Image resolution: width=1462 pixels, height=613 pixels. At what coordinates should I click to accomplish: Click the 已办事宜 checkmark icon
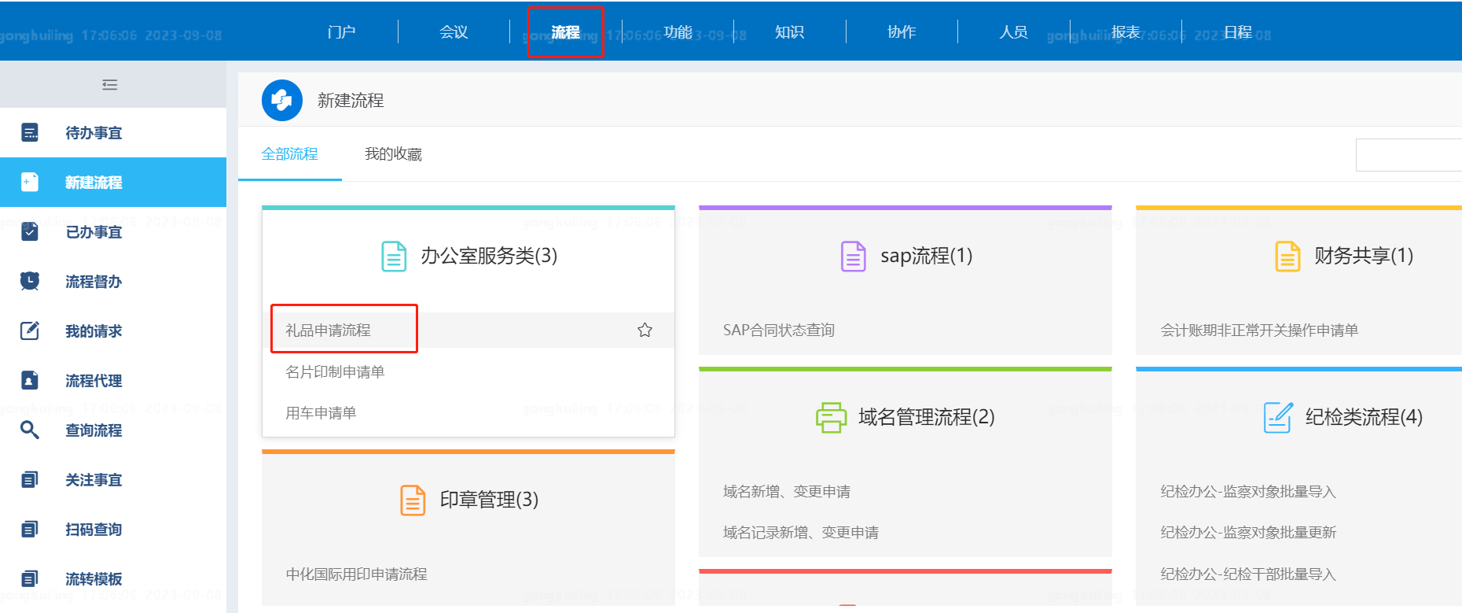point(30,232)
